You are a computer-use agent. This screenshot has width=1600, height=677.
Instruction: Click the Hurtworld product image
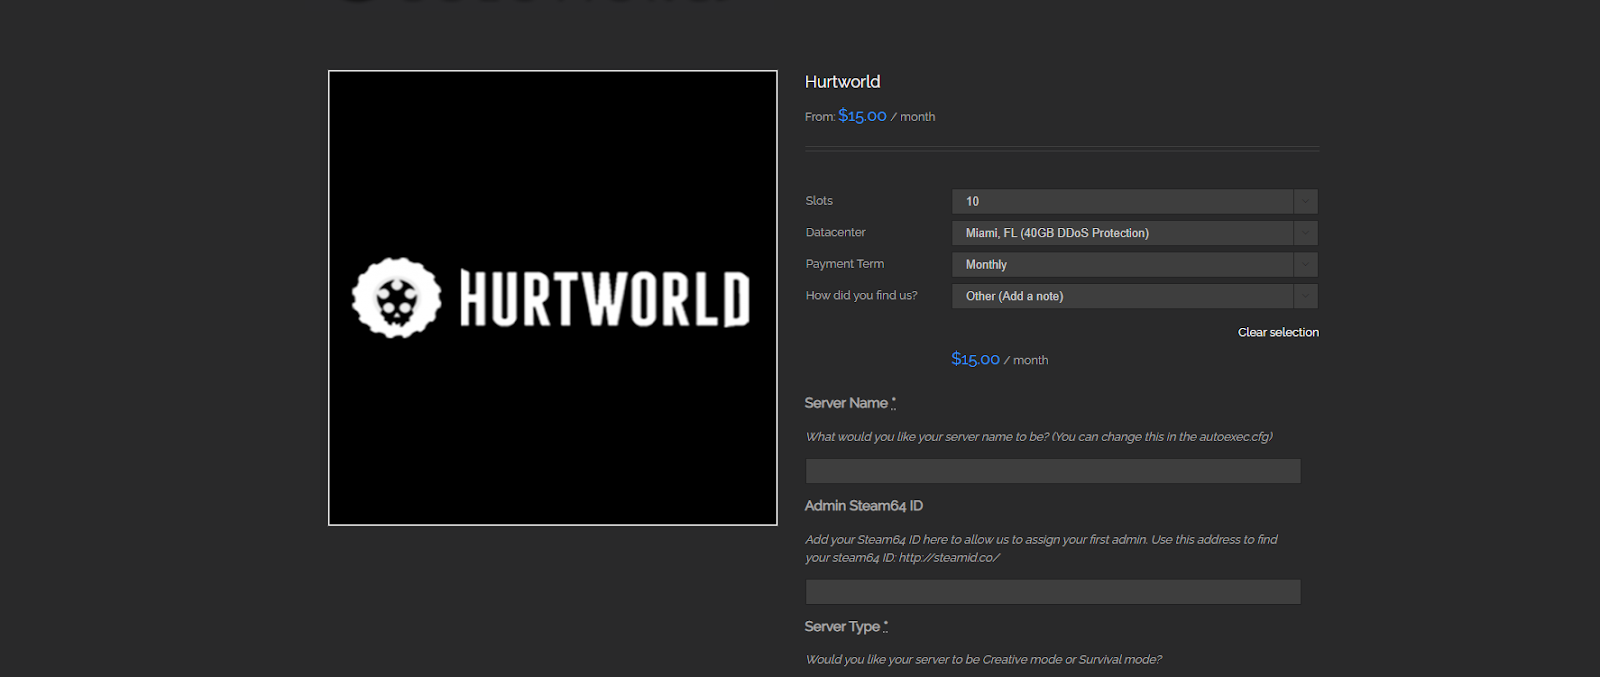[553, 298]
